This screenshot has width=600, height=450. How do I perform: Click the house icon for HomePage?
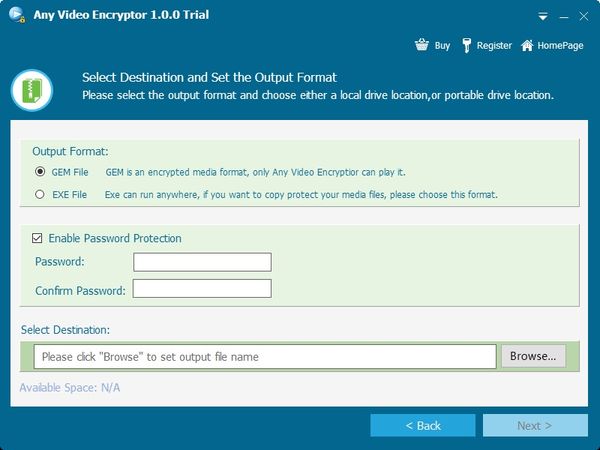pos(526,45)
